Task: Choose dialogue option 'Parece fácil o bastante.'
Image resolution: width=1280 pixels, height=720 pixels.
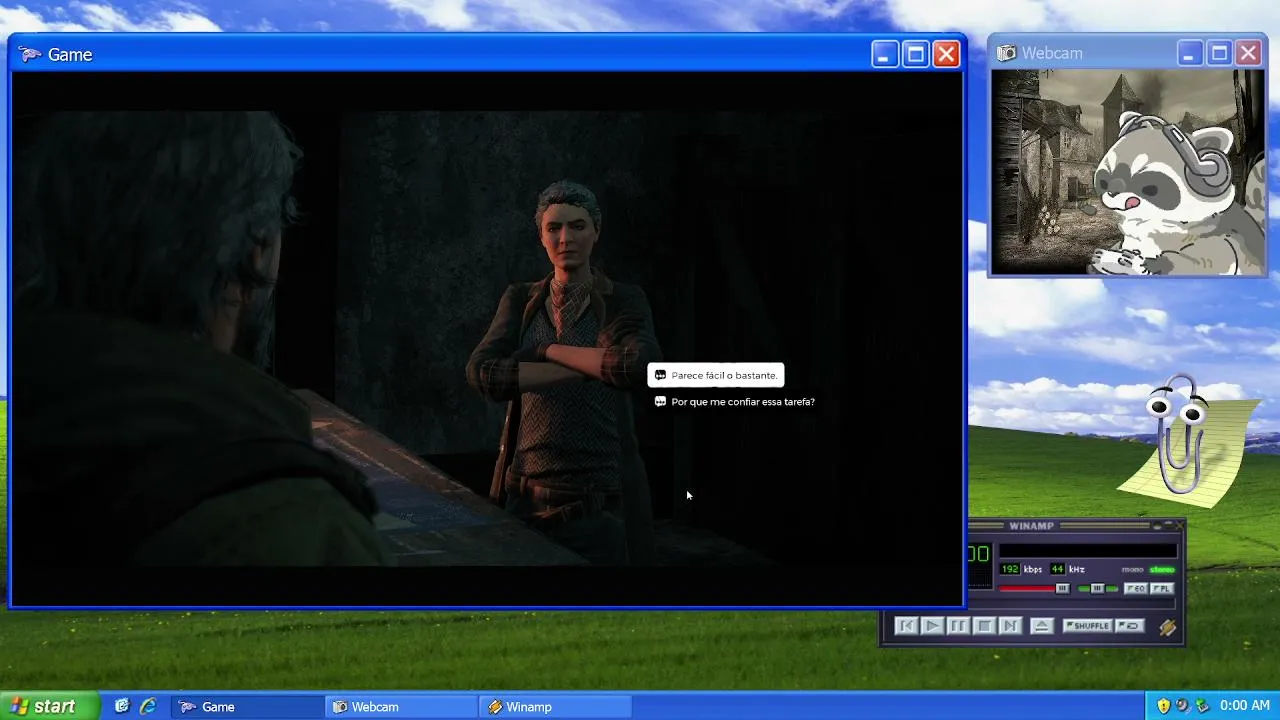Action: coord(715,375)
